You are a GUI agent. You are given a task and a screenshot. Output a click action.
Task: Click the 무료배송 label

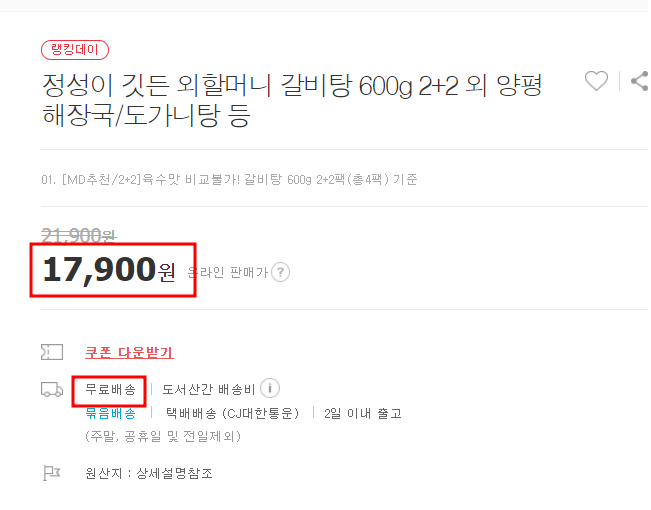[110, 390]
